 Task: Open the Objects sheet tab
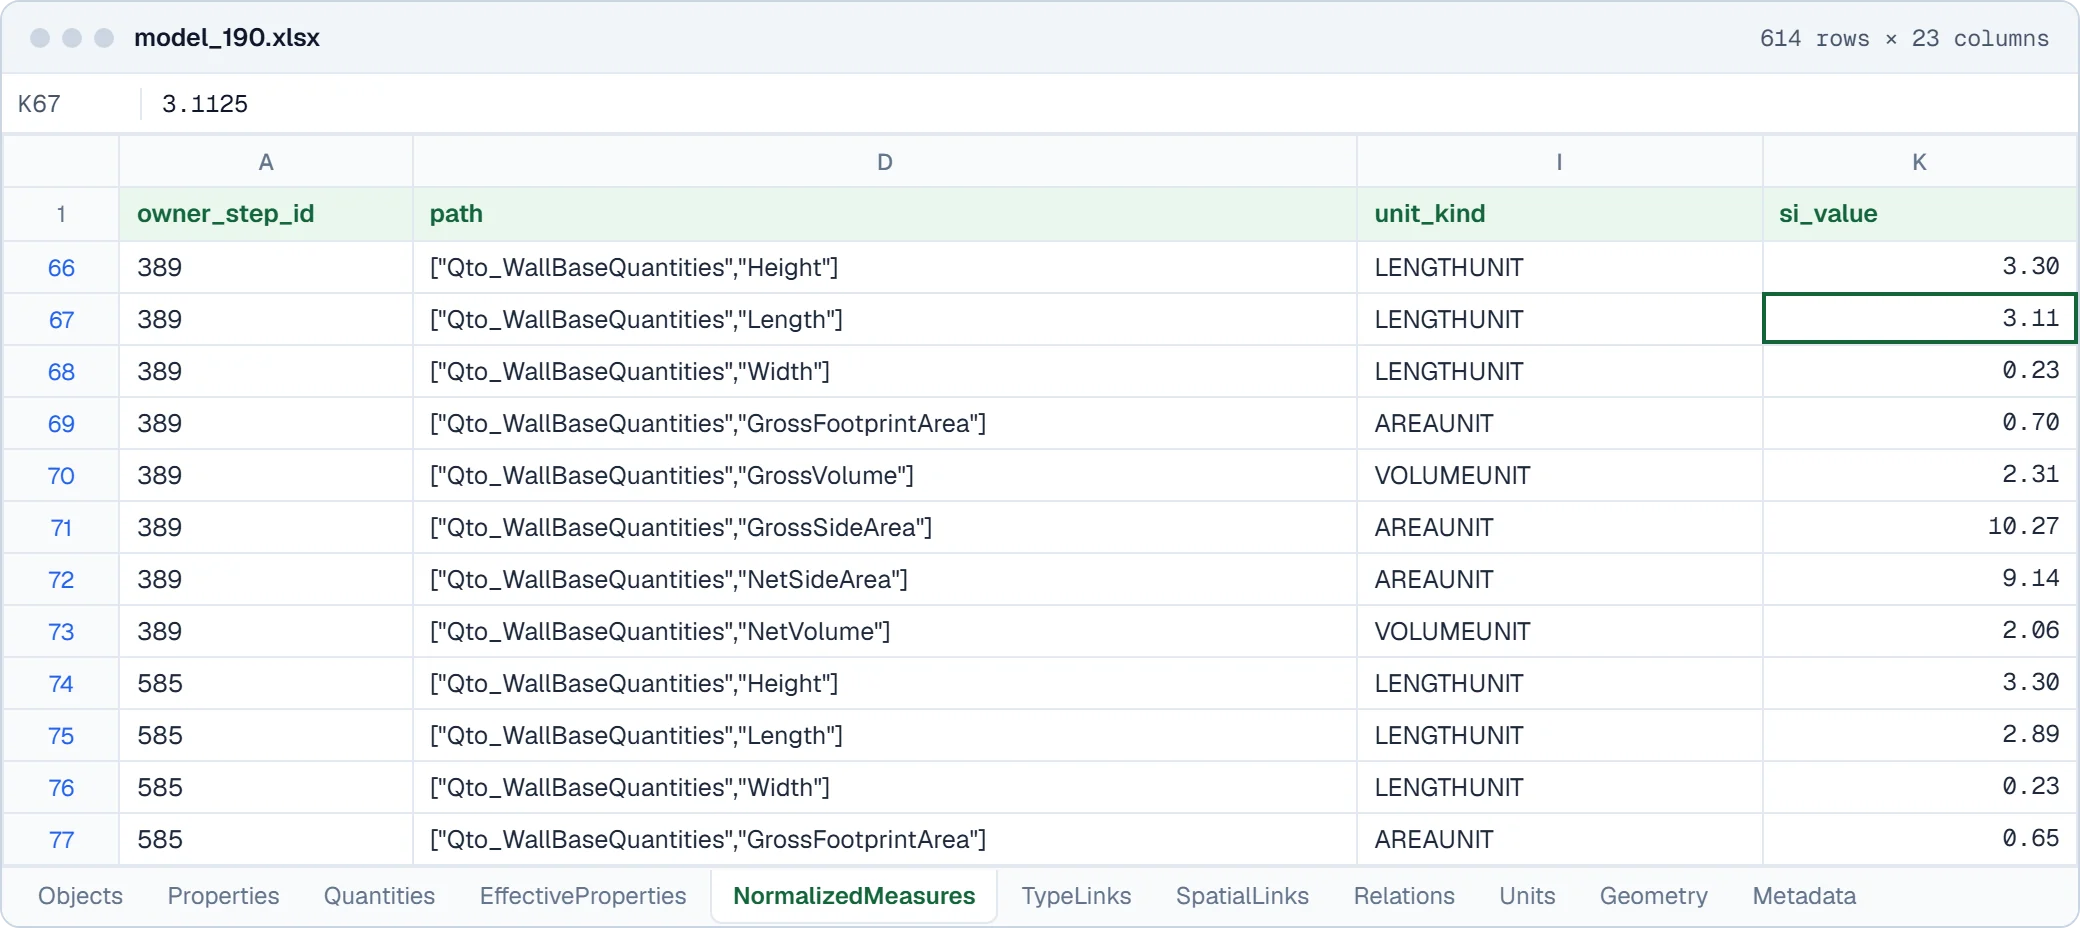(80, 896)
